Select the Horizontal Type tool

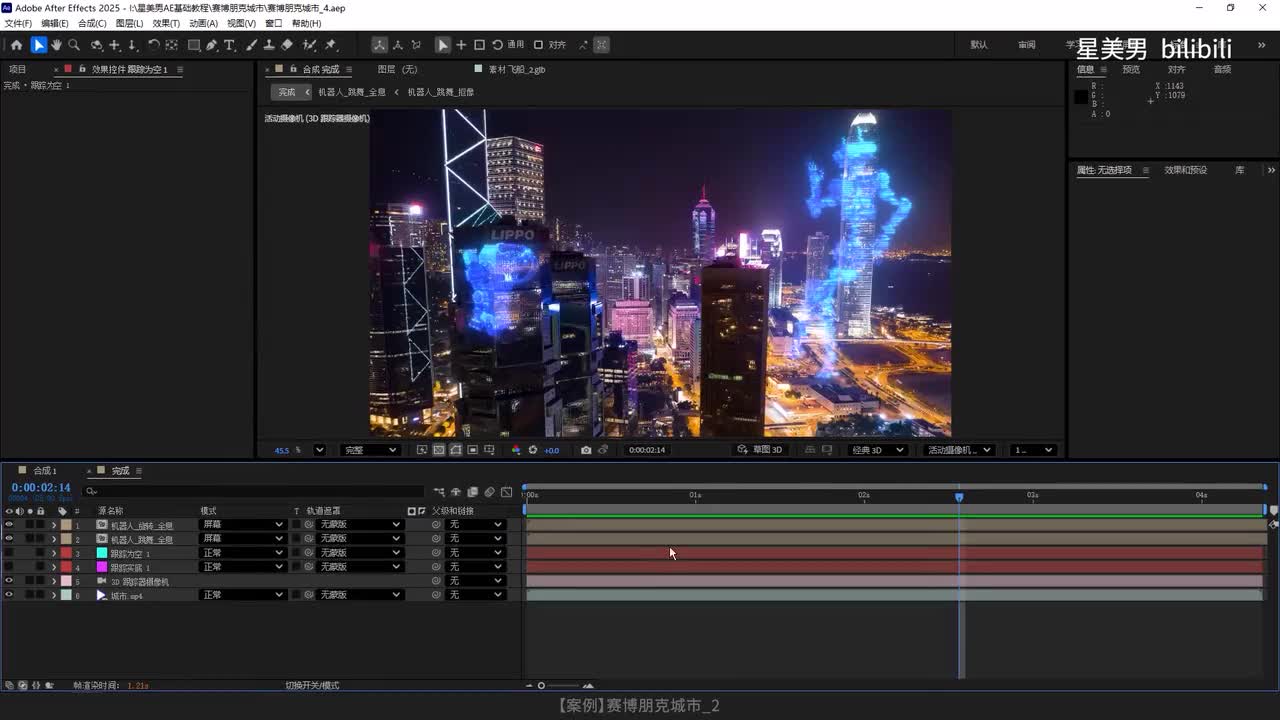229,45
